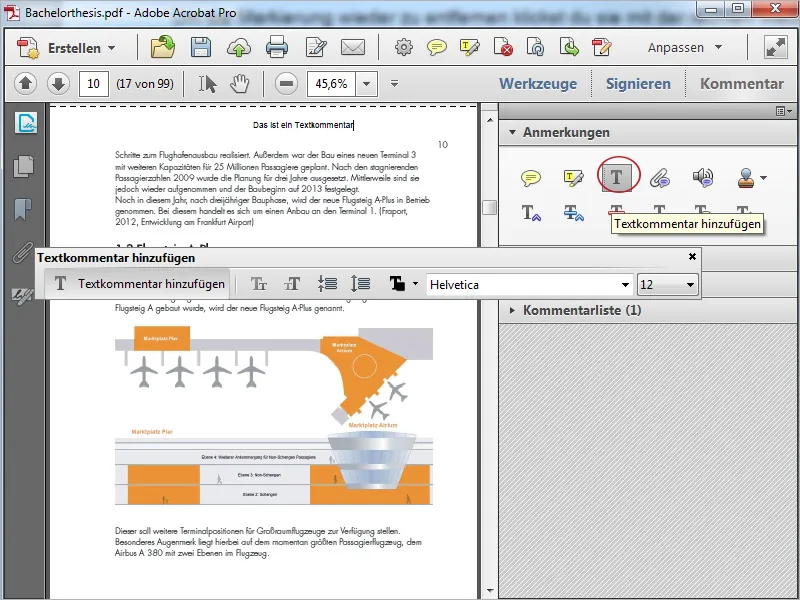
Task: Select the Insert Text annotation tool
Action: 528,211
